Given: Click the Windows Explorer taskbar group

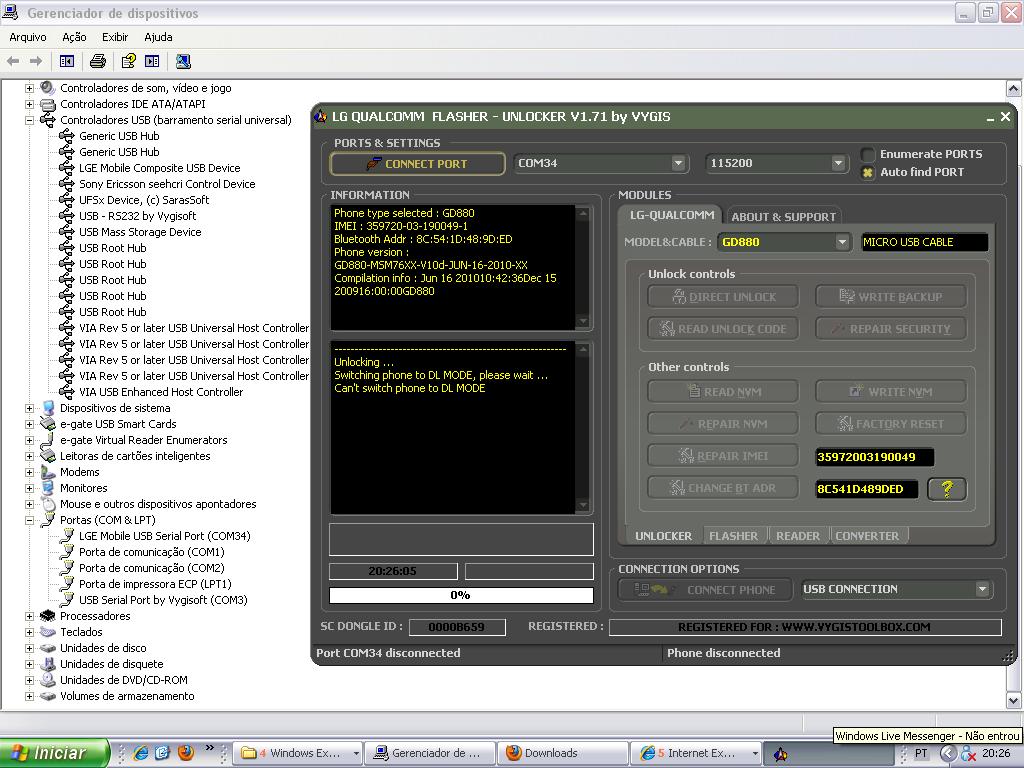Looking at the screenshot, I should pyautogui.click(x=299, y=753).
